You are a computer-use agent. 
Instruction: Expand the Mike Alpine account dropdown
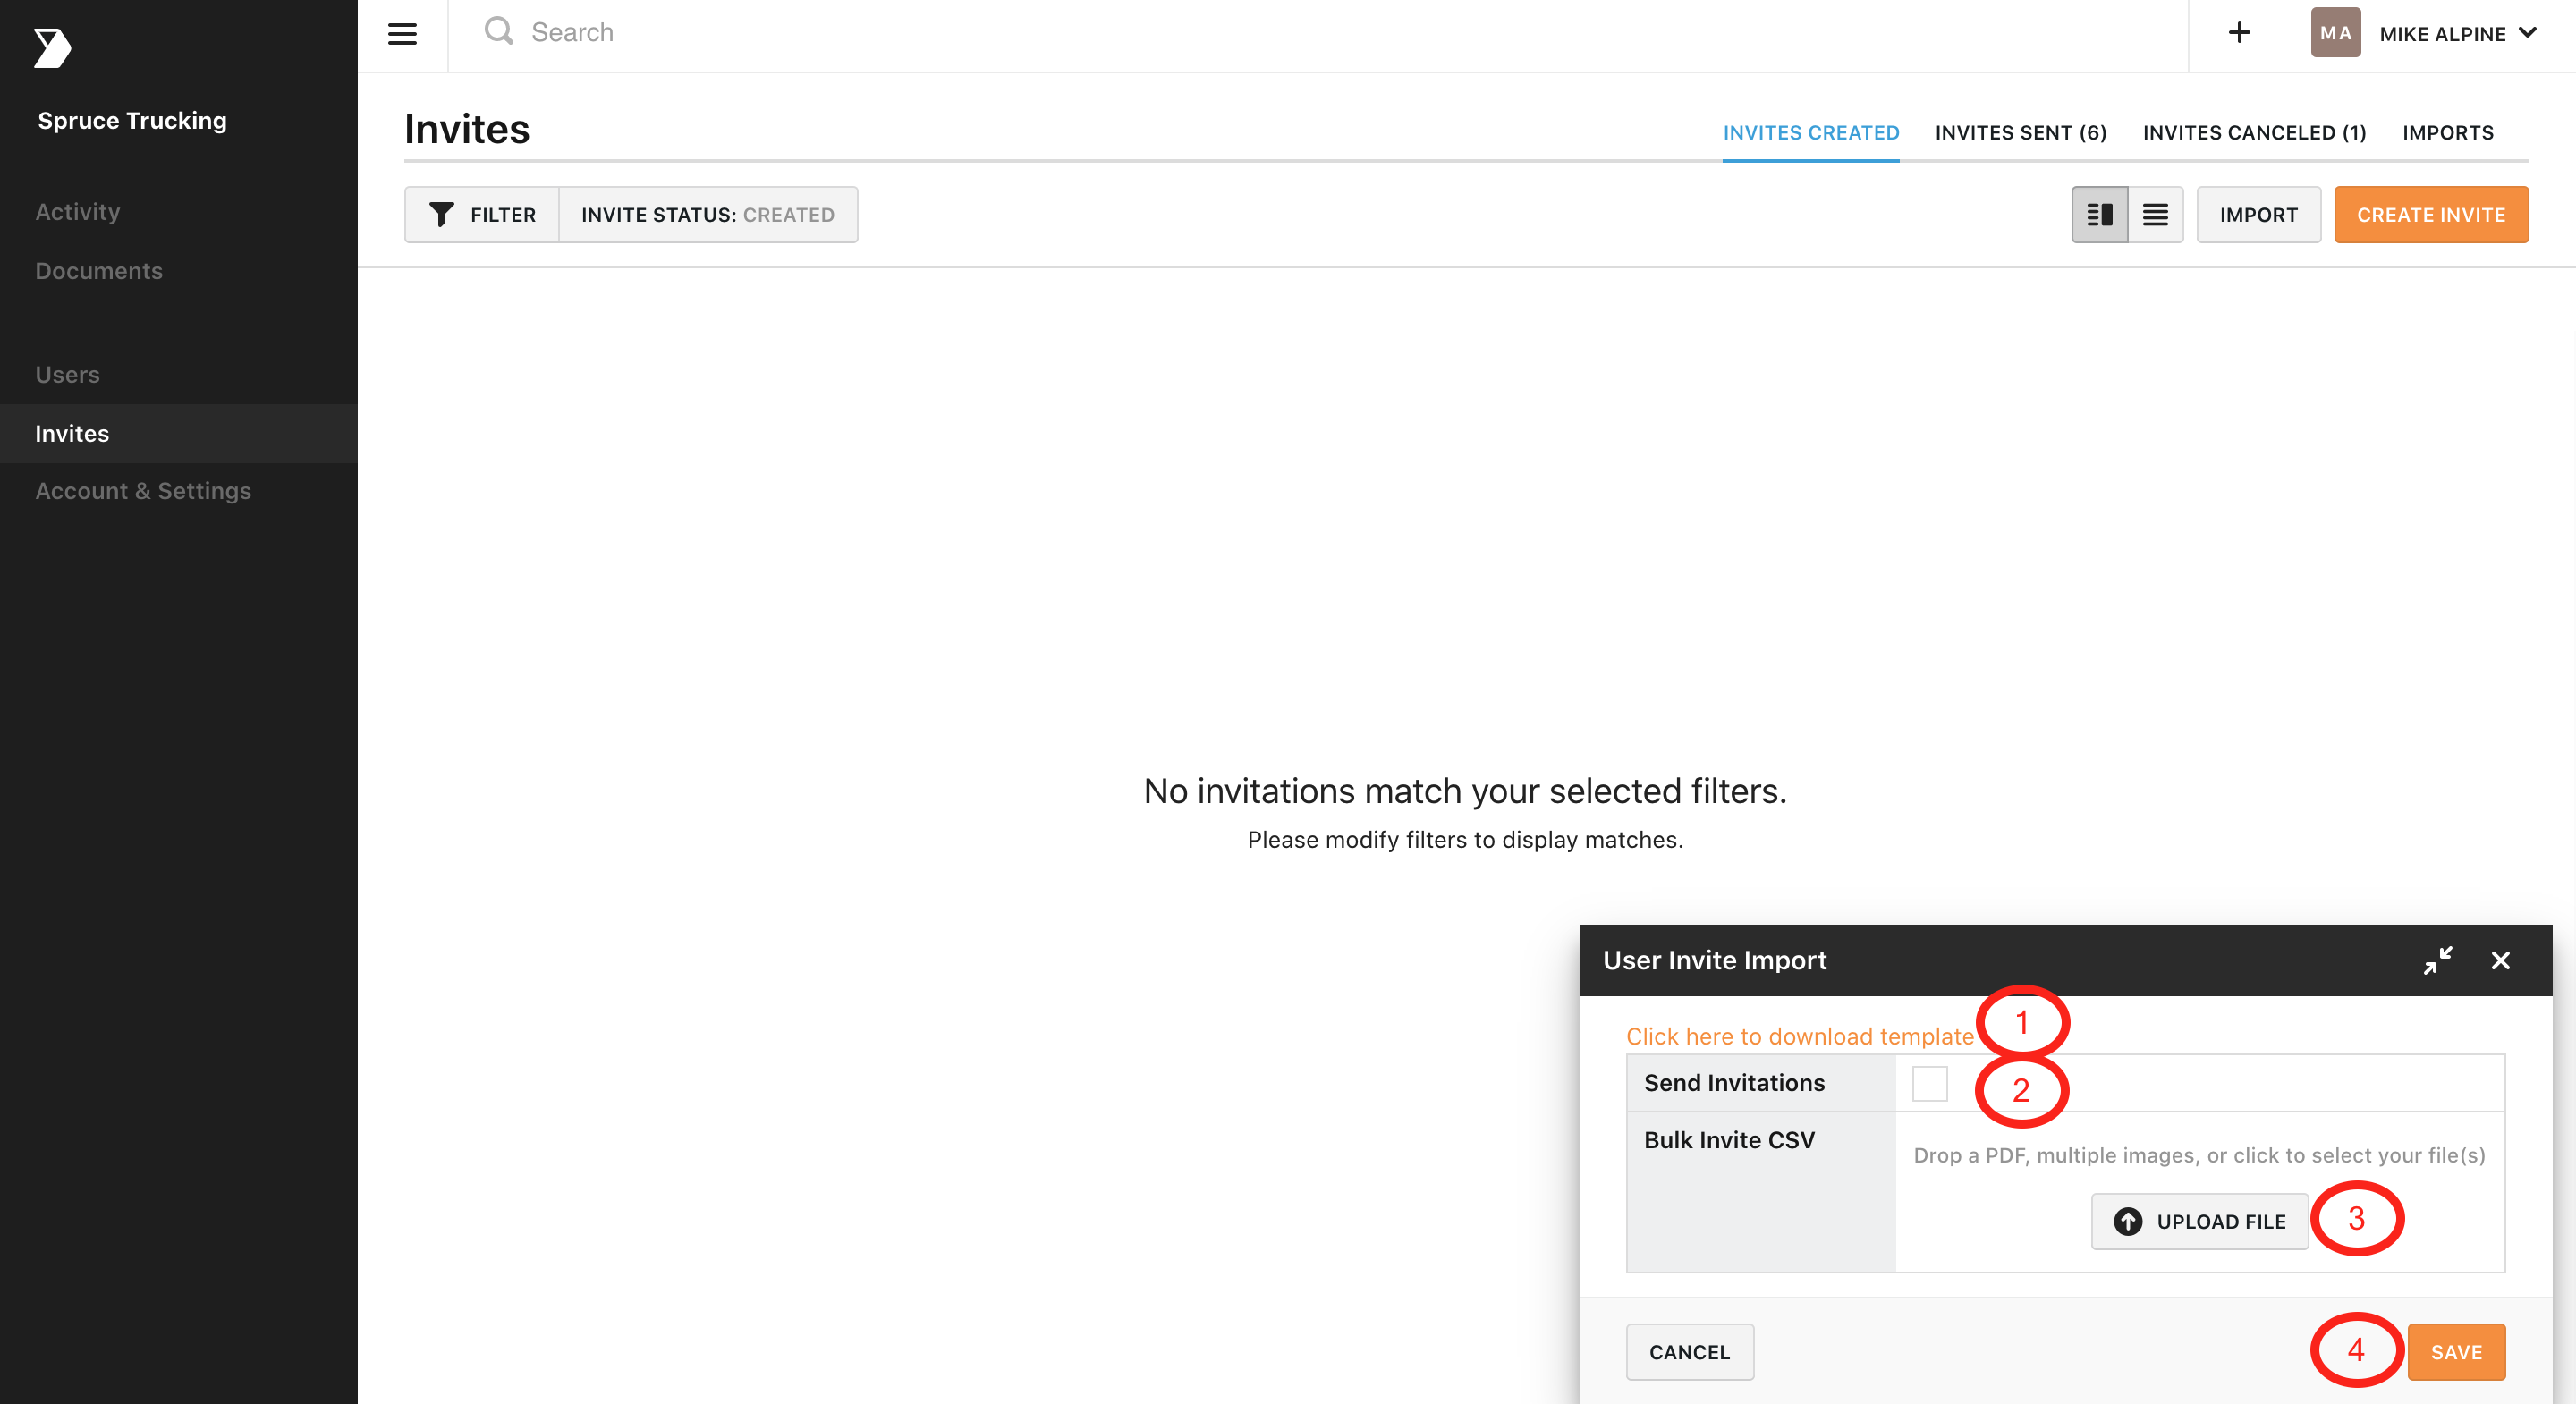pos(2527,33)
